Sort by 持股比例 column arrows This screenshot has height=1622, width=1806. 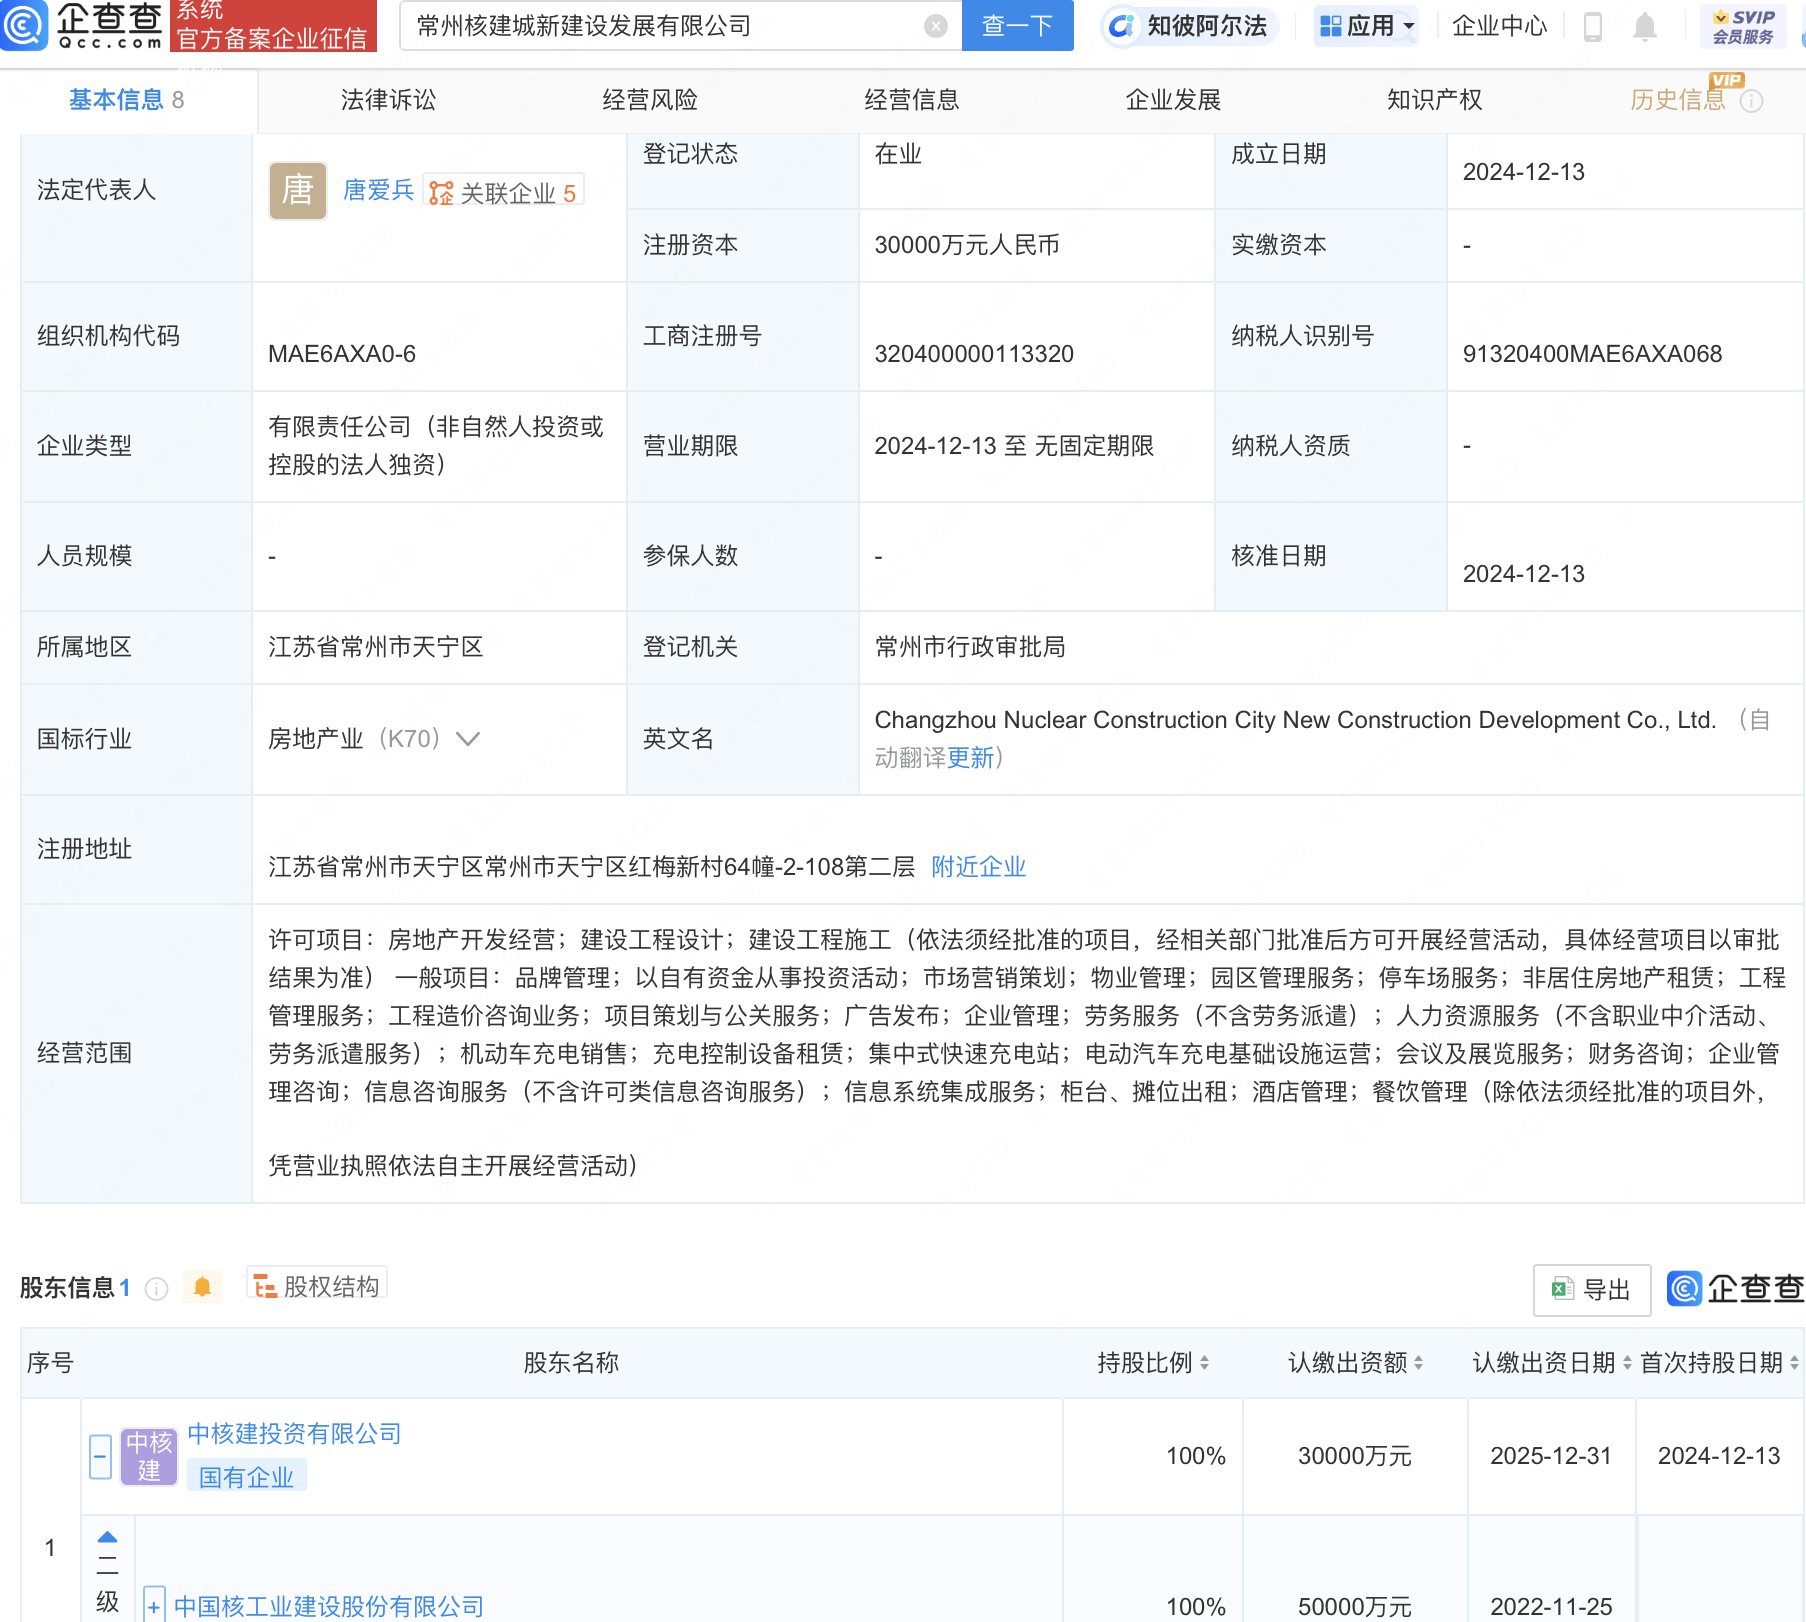1205,1362
